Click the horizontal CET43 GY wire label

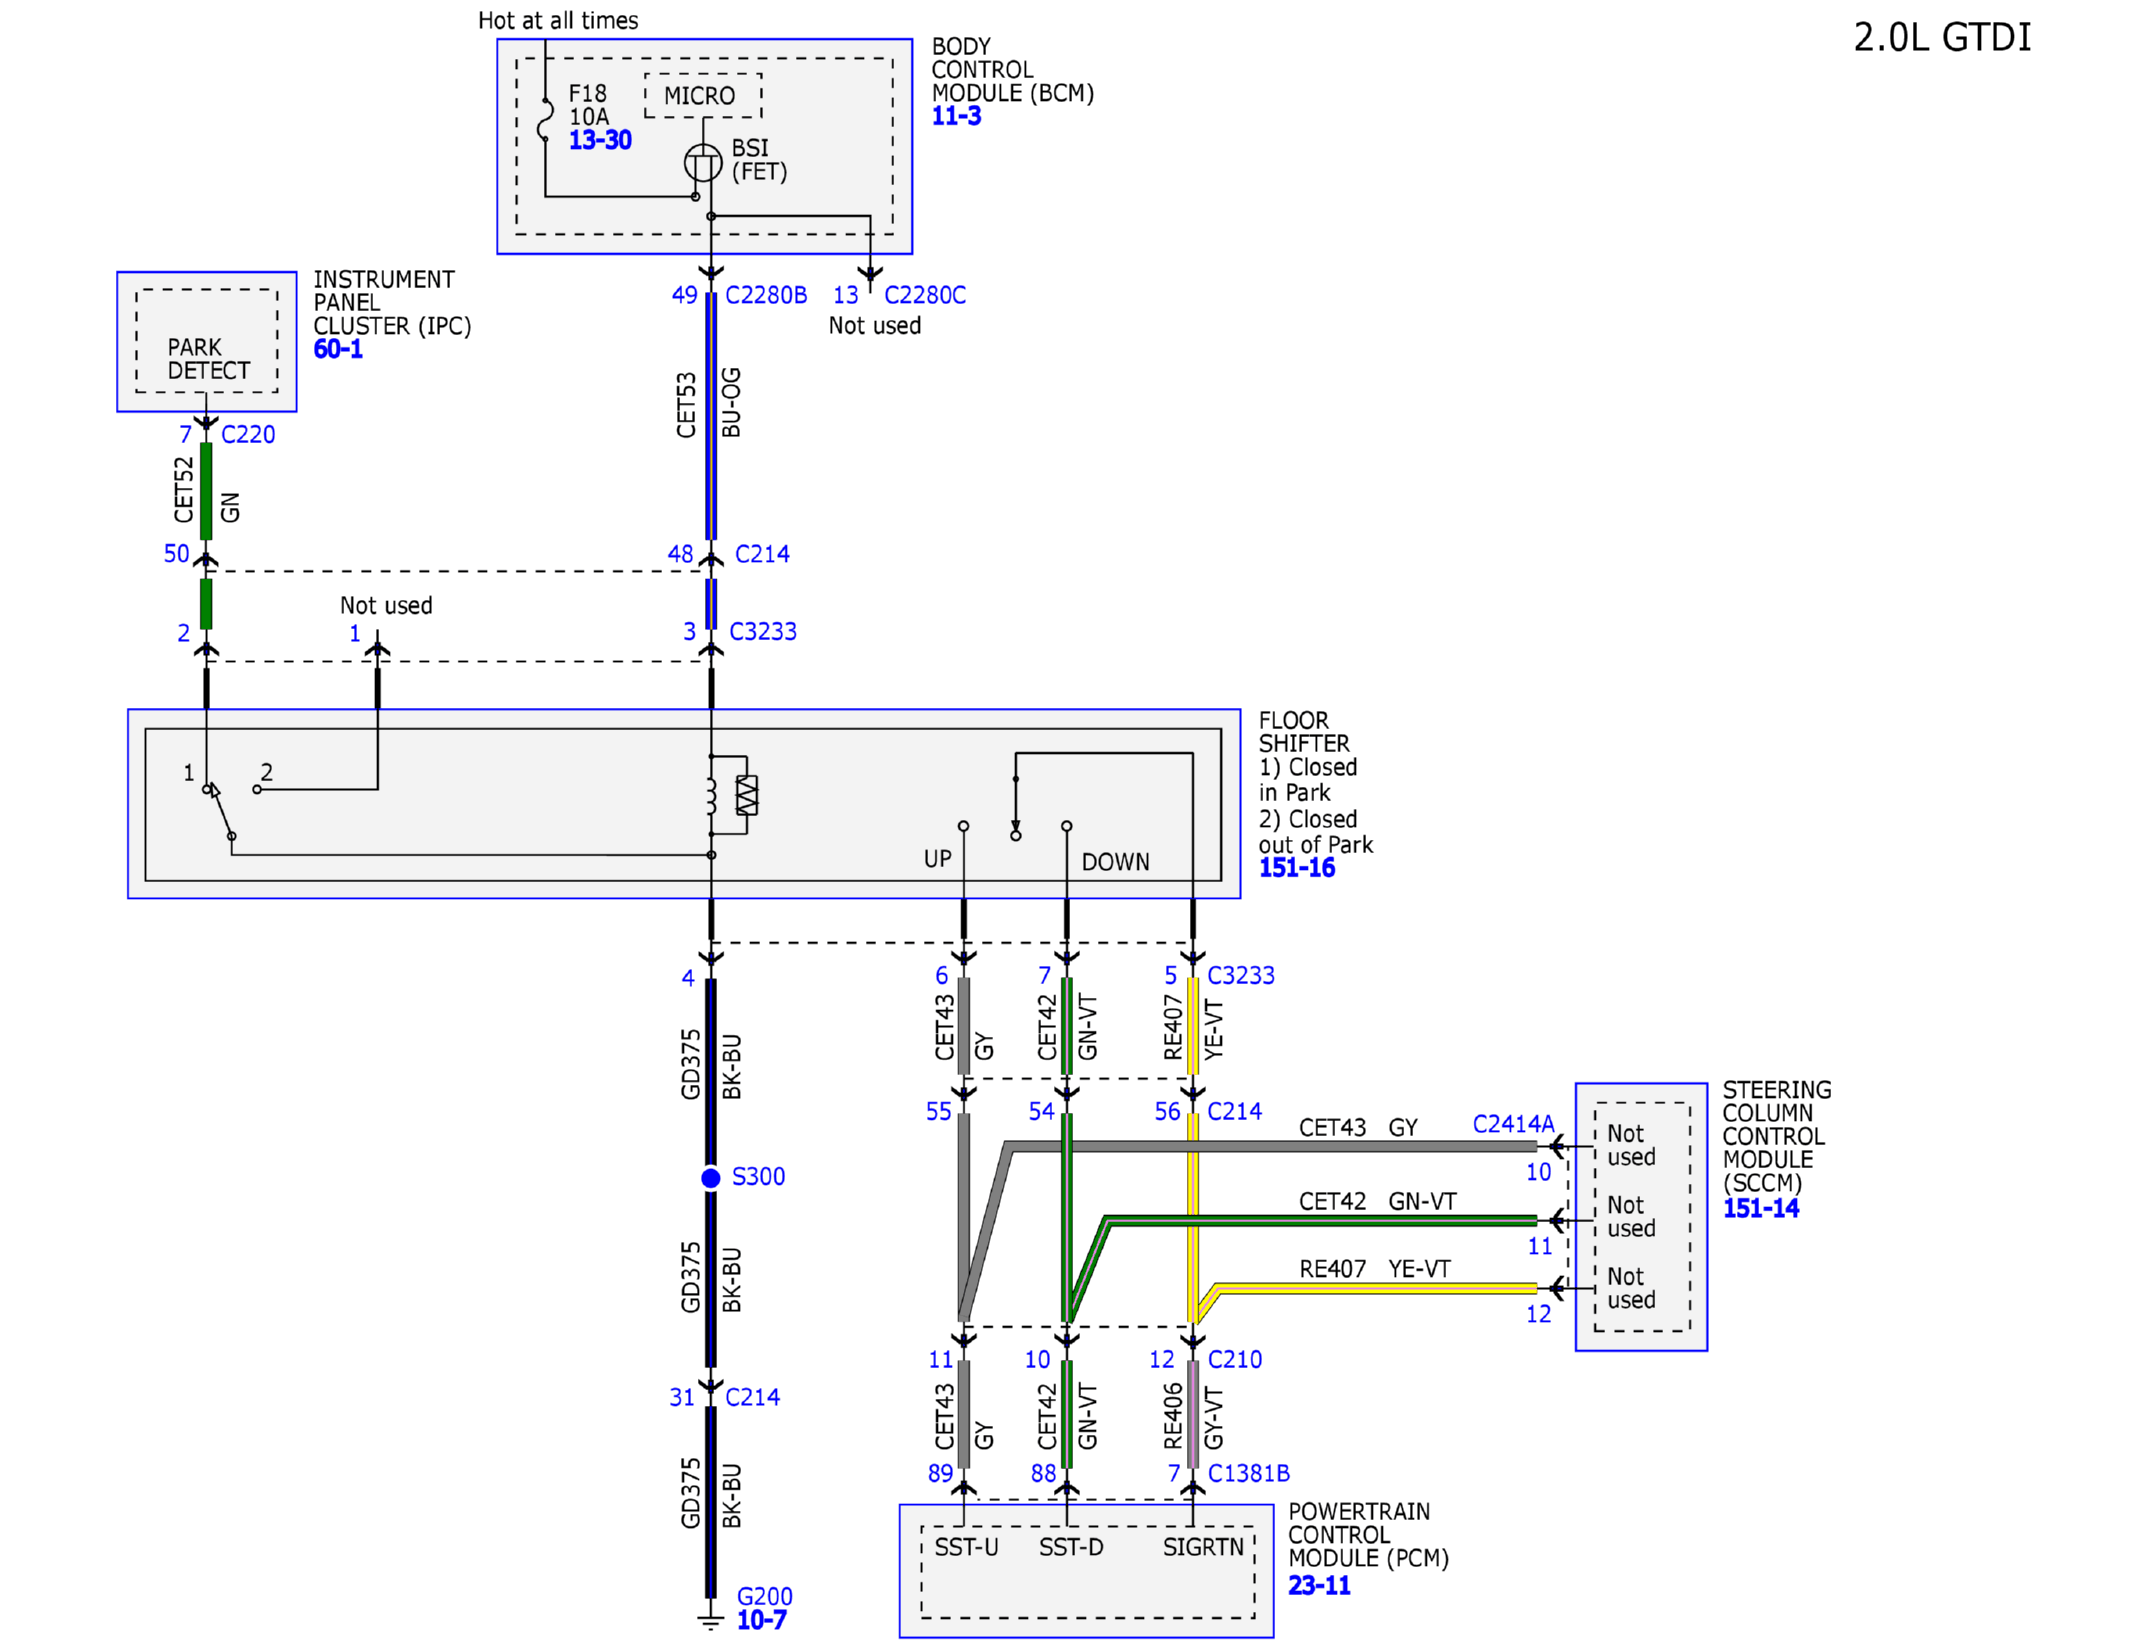1357,1126
